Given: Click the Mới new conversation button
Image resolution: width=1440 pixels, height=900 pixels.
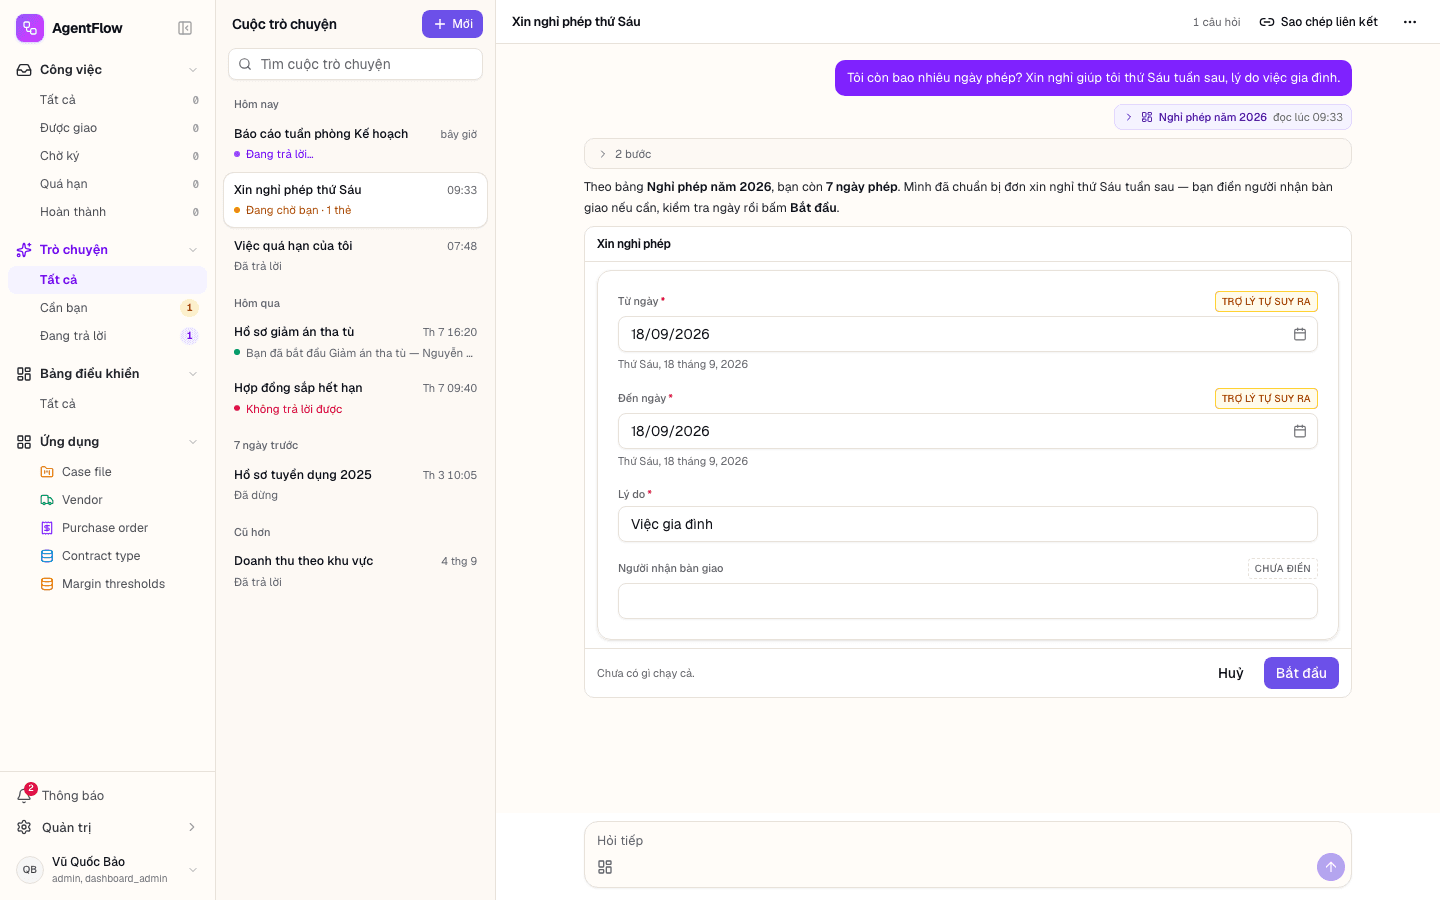Looking at the screenshot, I should [452, 24].
